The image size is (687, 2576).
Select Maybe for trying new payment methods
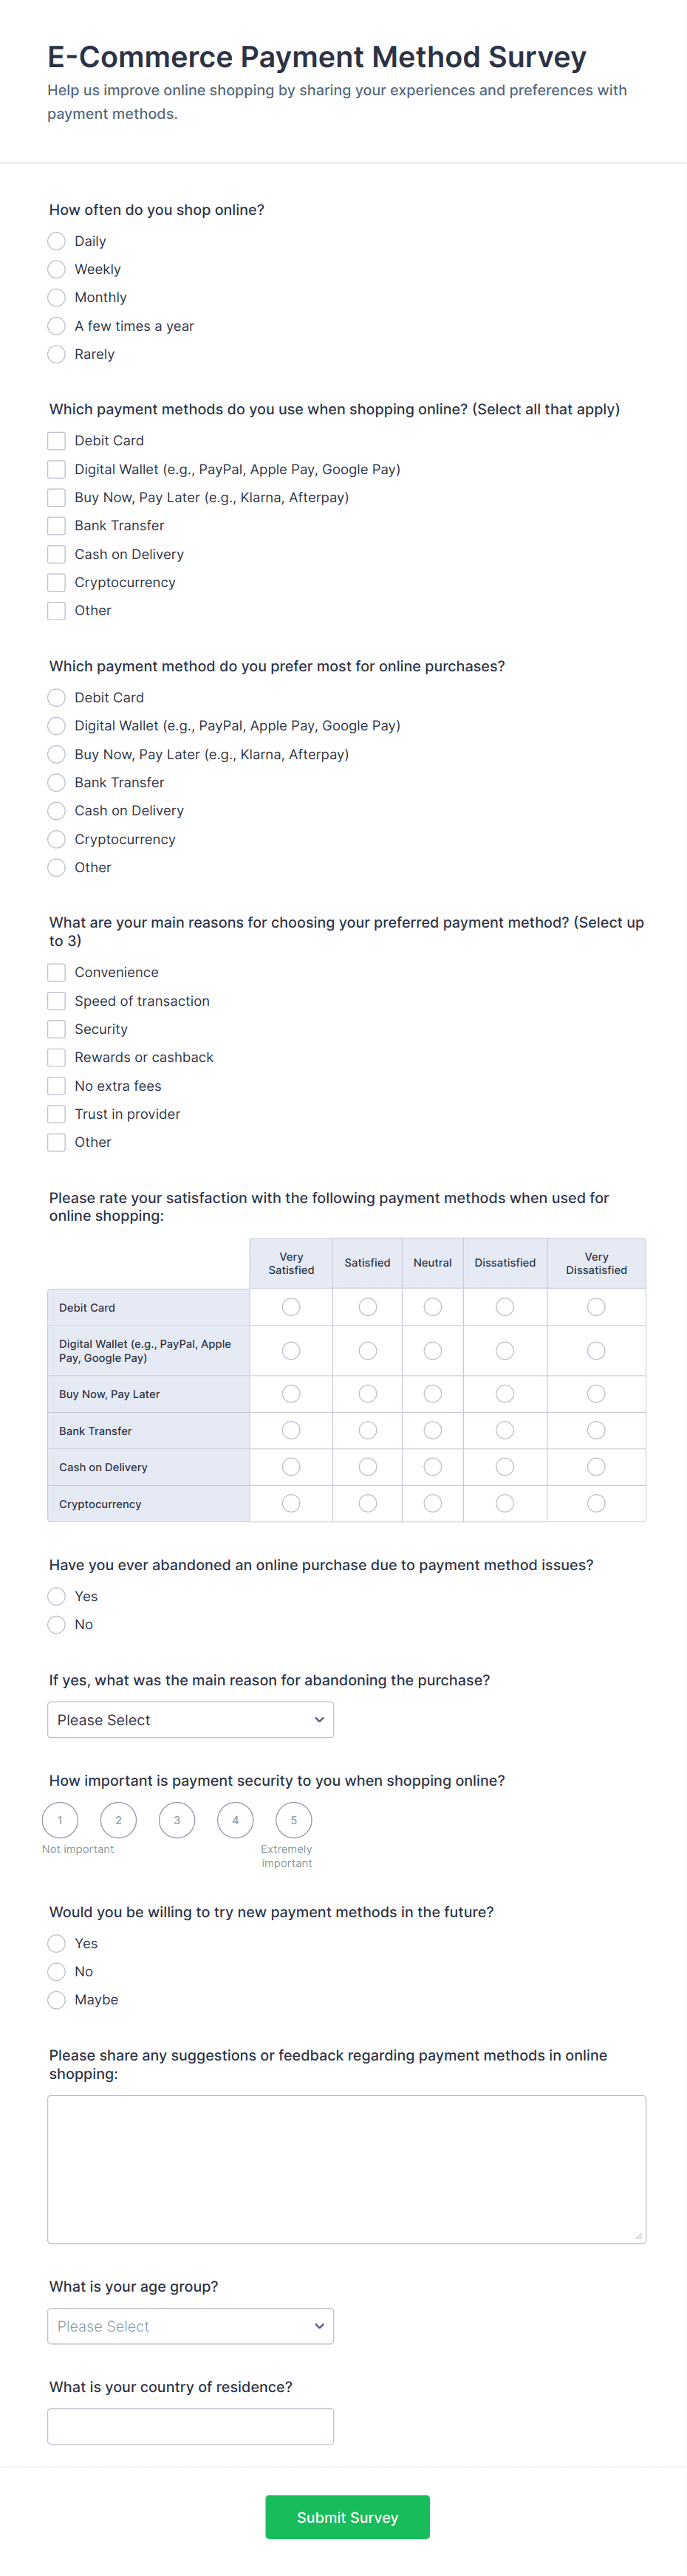(57, 2000)
